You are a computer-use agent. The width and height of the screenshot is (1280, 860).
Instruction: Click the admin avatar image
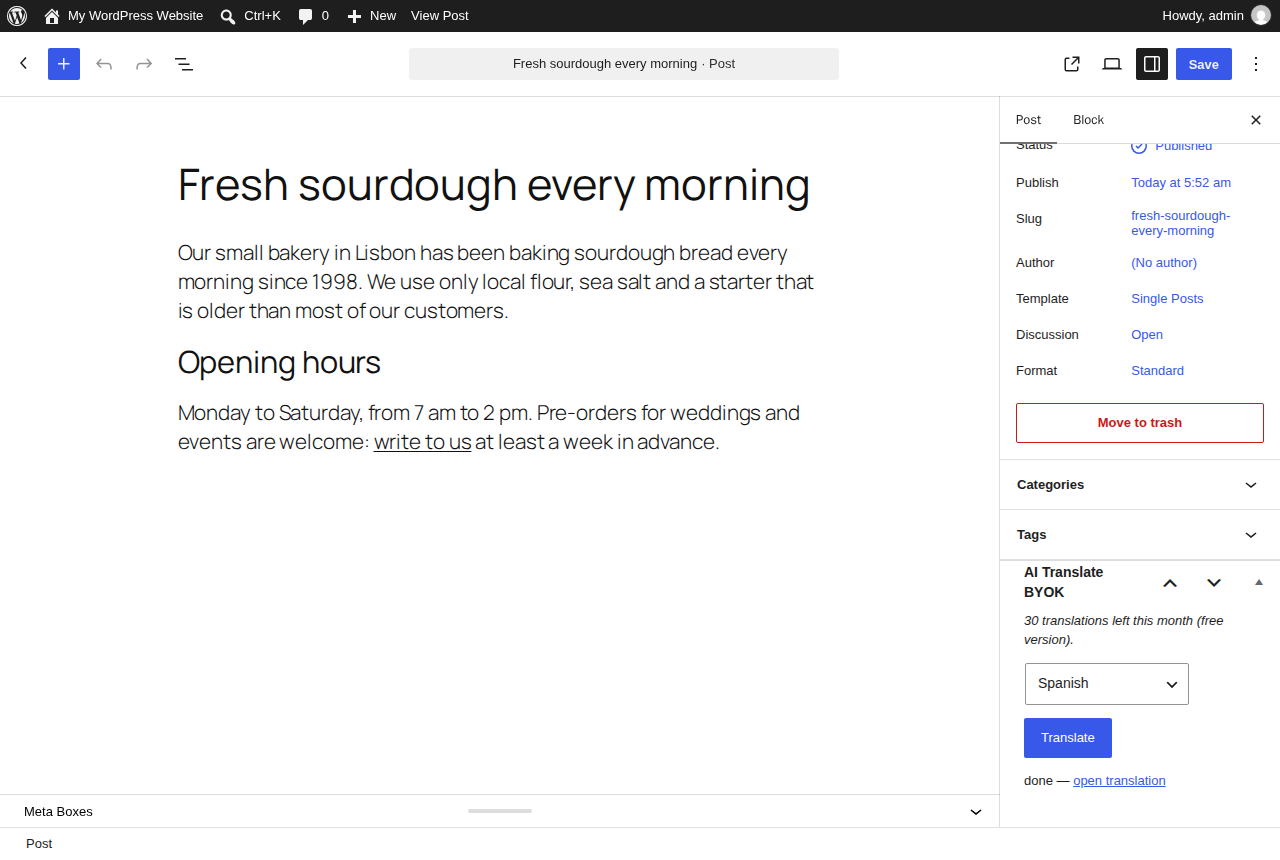[1261, 16]
